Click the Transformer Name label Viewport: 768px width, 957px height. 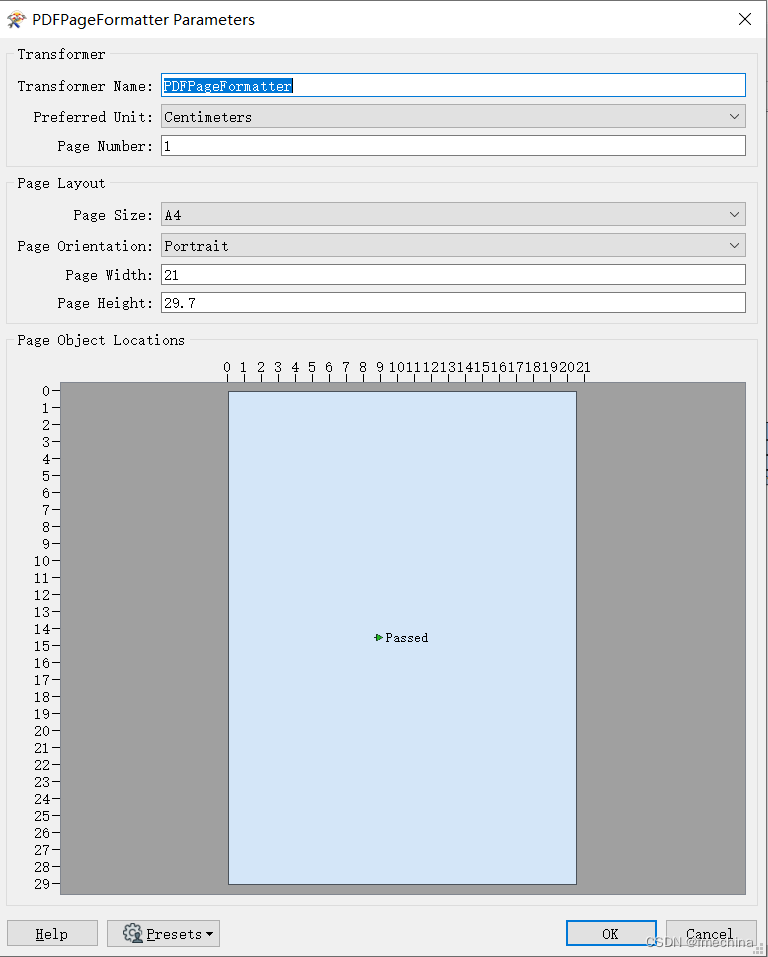click(x=85, y=86)
